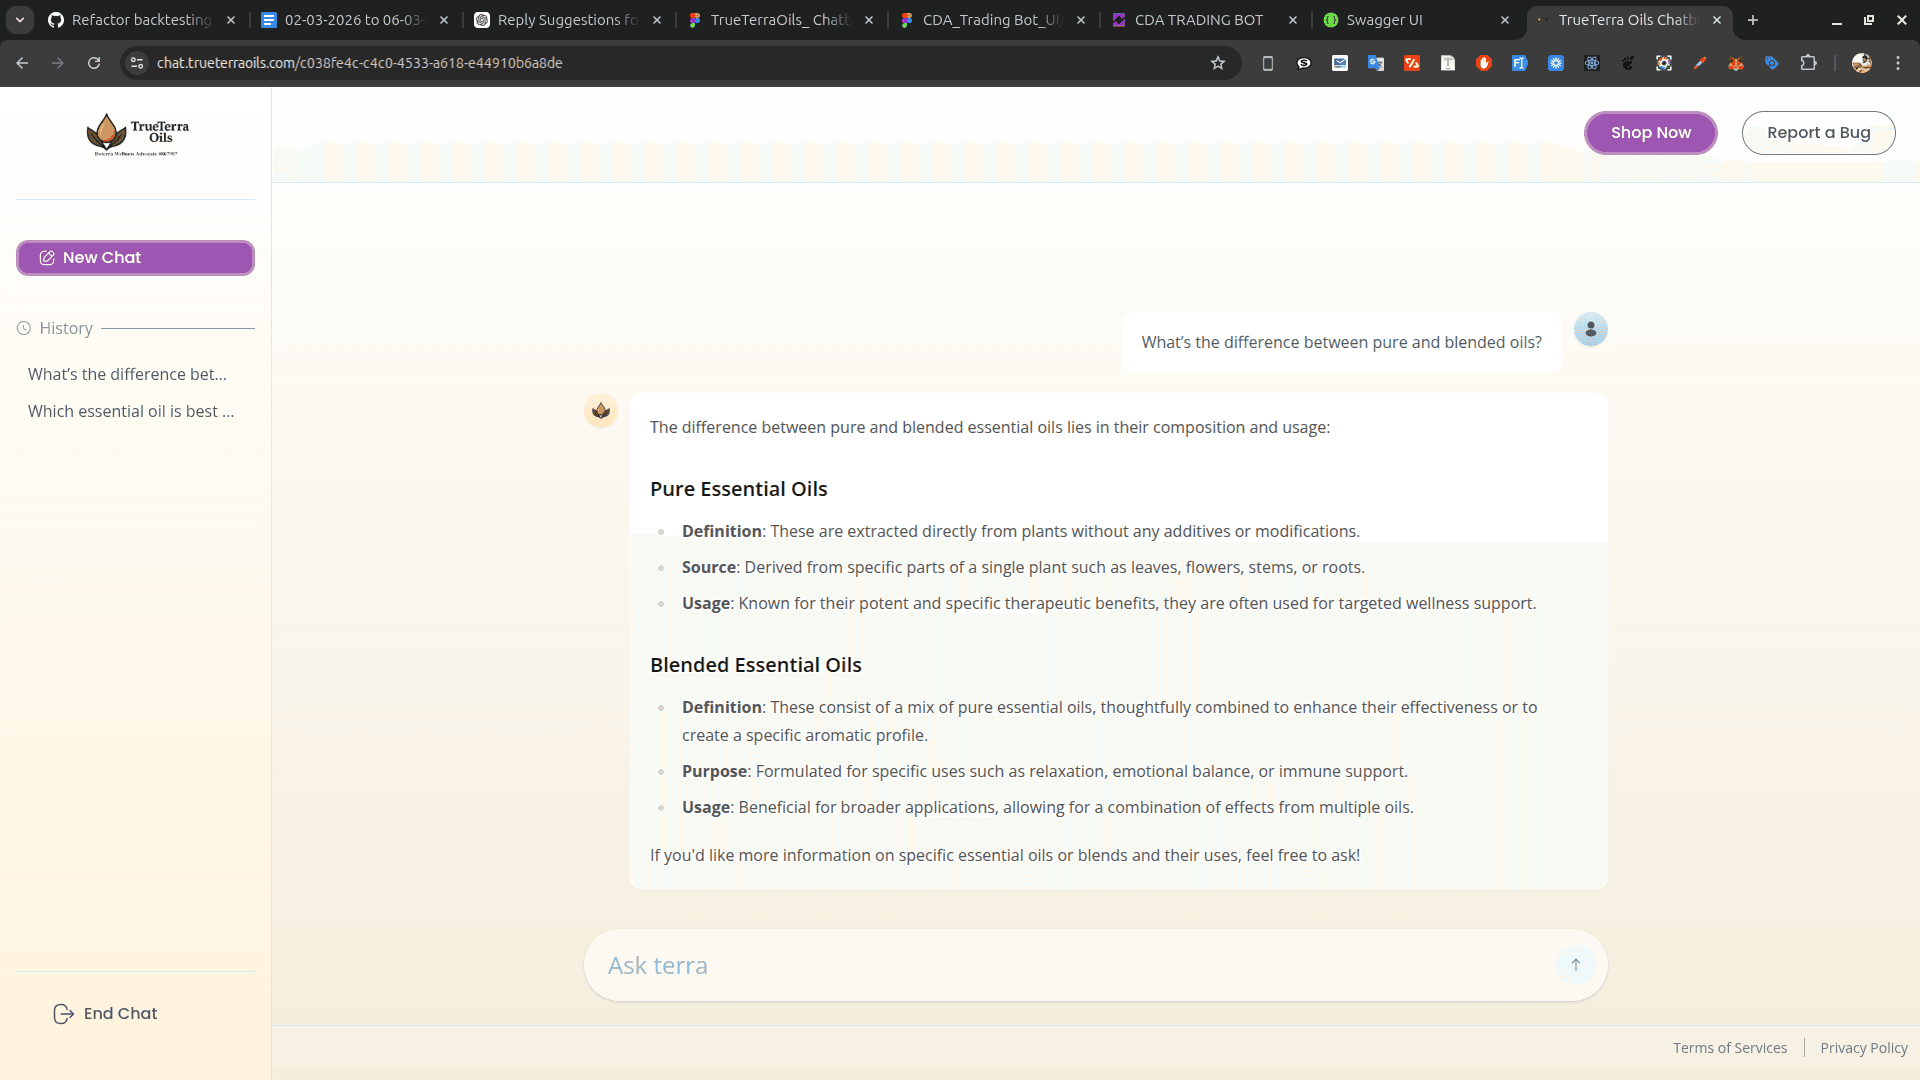Bookmark this page via the star icon

click(1218, 62)
